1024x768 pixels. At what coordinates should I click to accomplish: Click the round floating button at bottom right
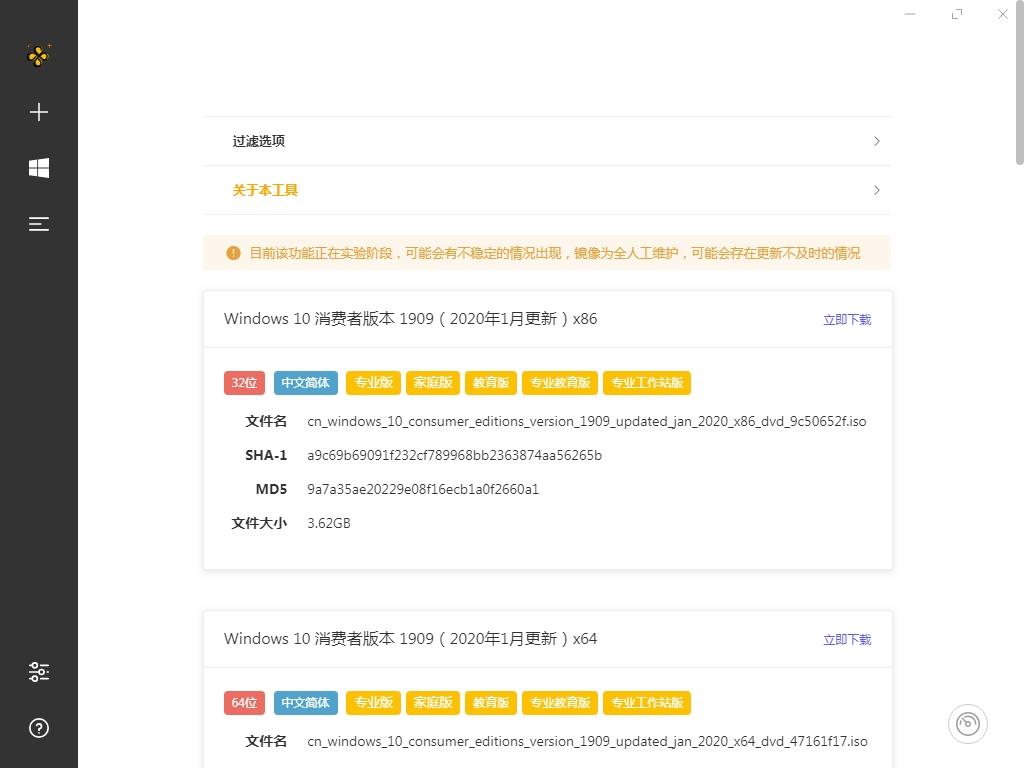(x=967, y=724)
